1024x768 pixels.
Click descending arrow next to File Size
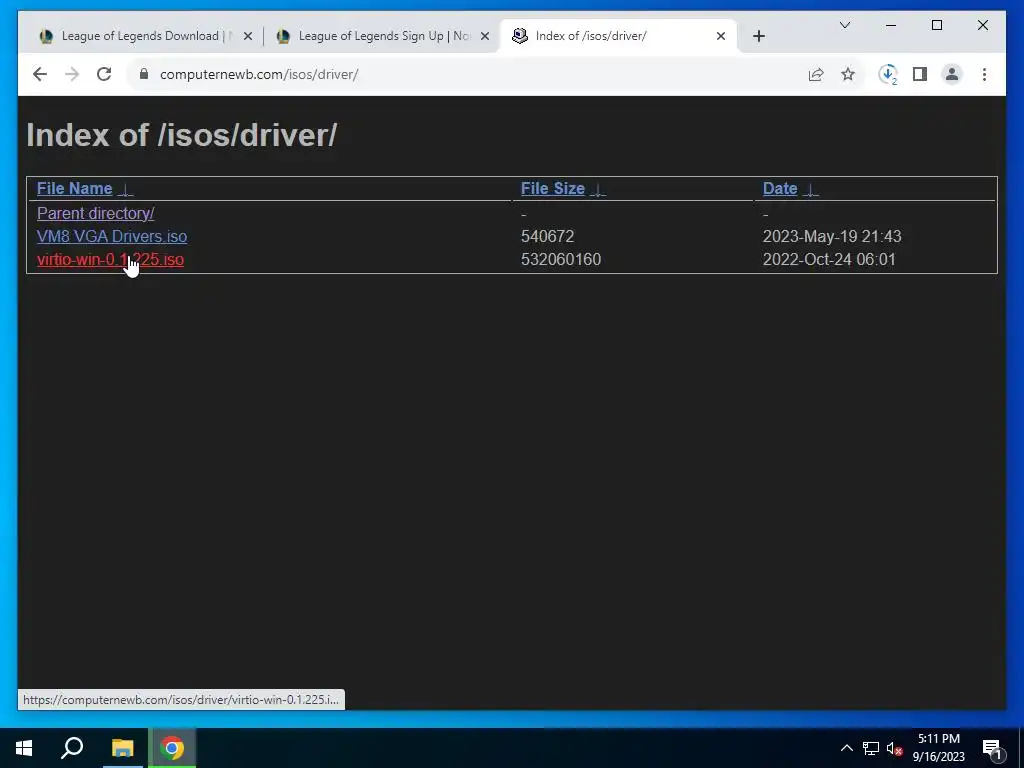(598, 190)
